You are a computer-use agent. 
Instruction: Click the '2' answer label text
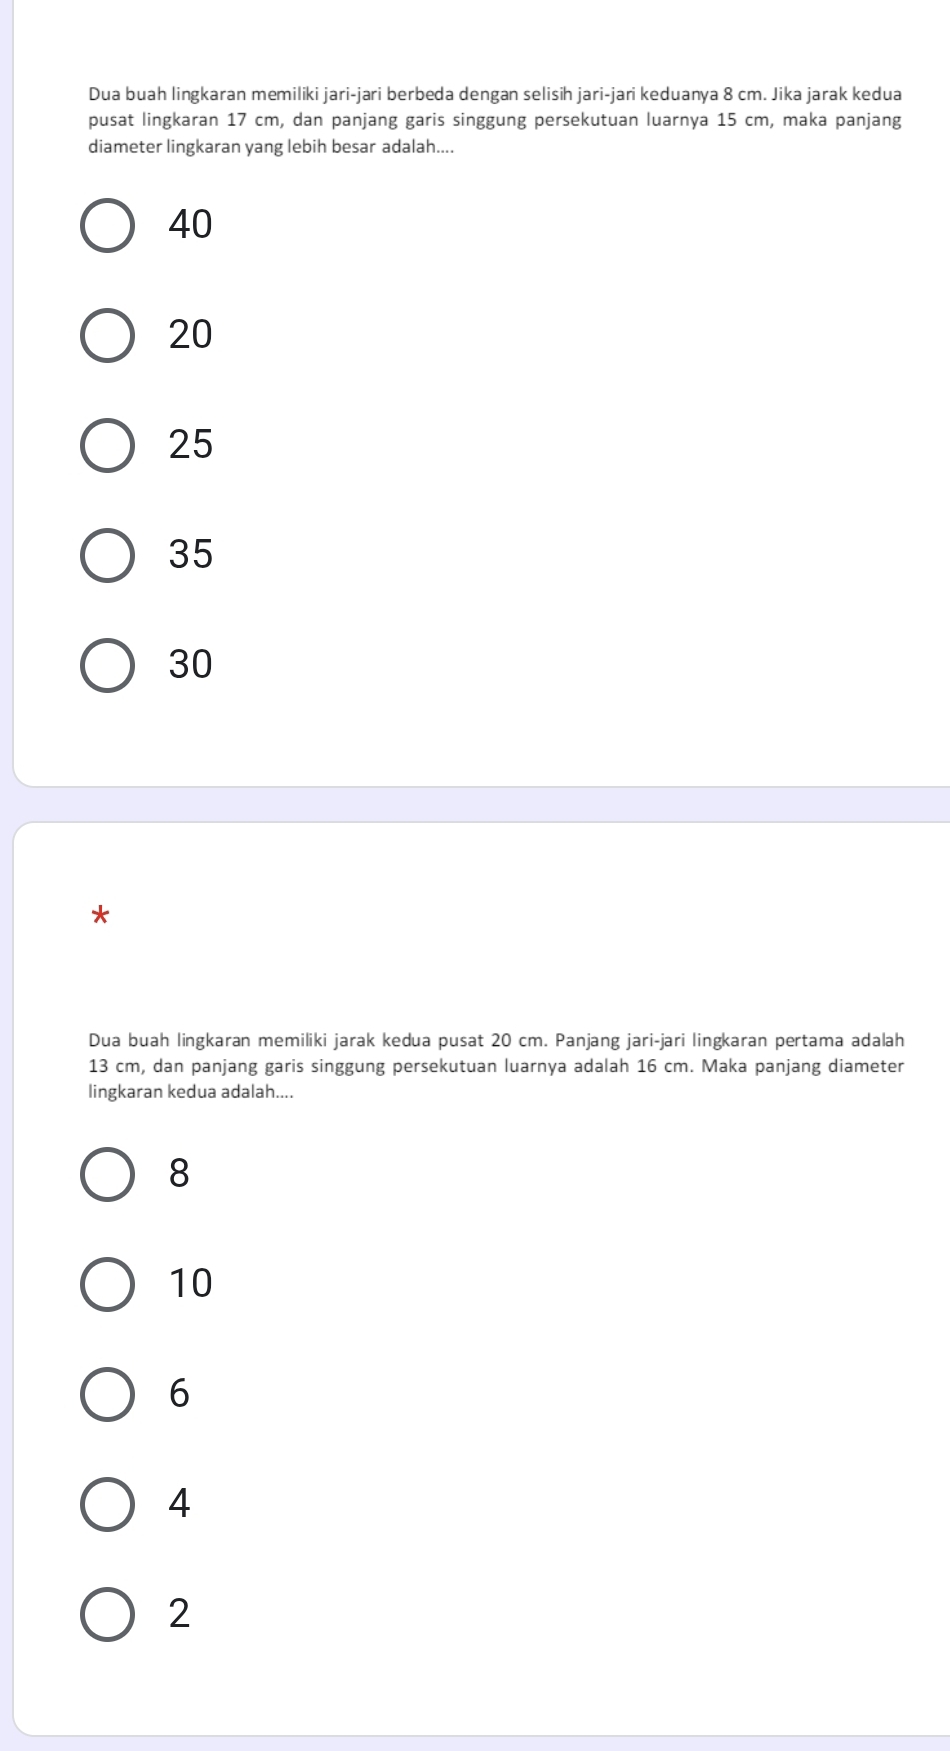[x=179, y=1613]
